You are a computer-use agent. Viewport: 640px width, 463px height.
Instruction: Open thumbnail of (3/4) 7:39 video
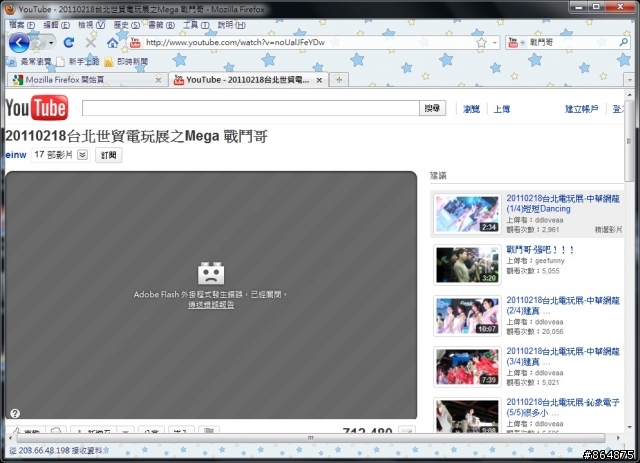467,367
